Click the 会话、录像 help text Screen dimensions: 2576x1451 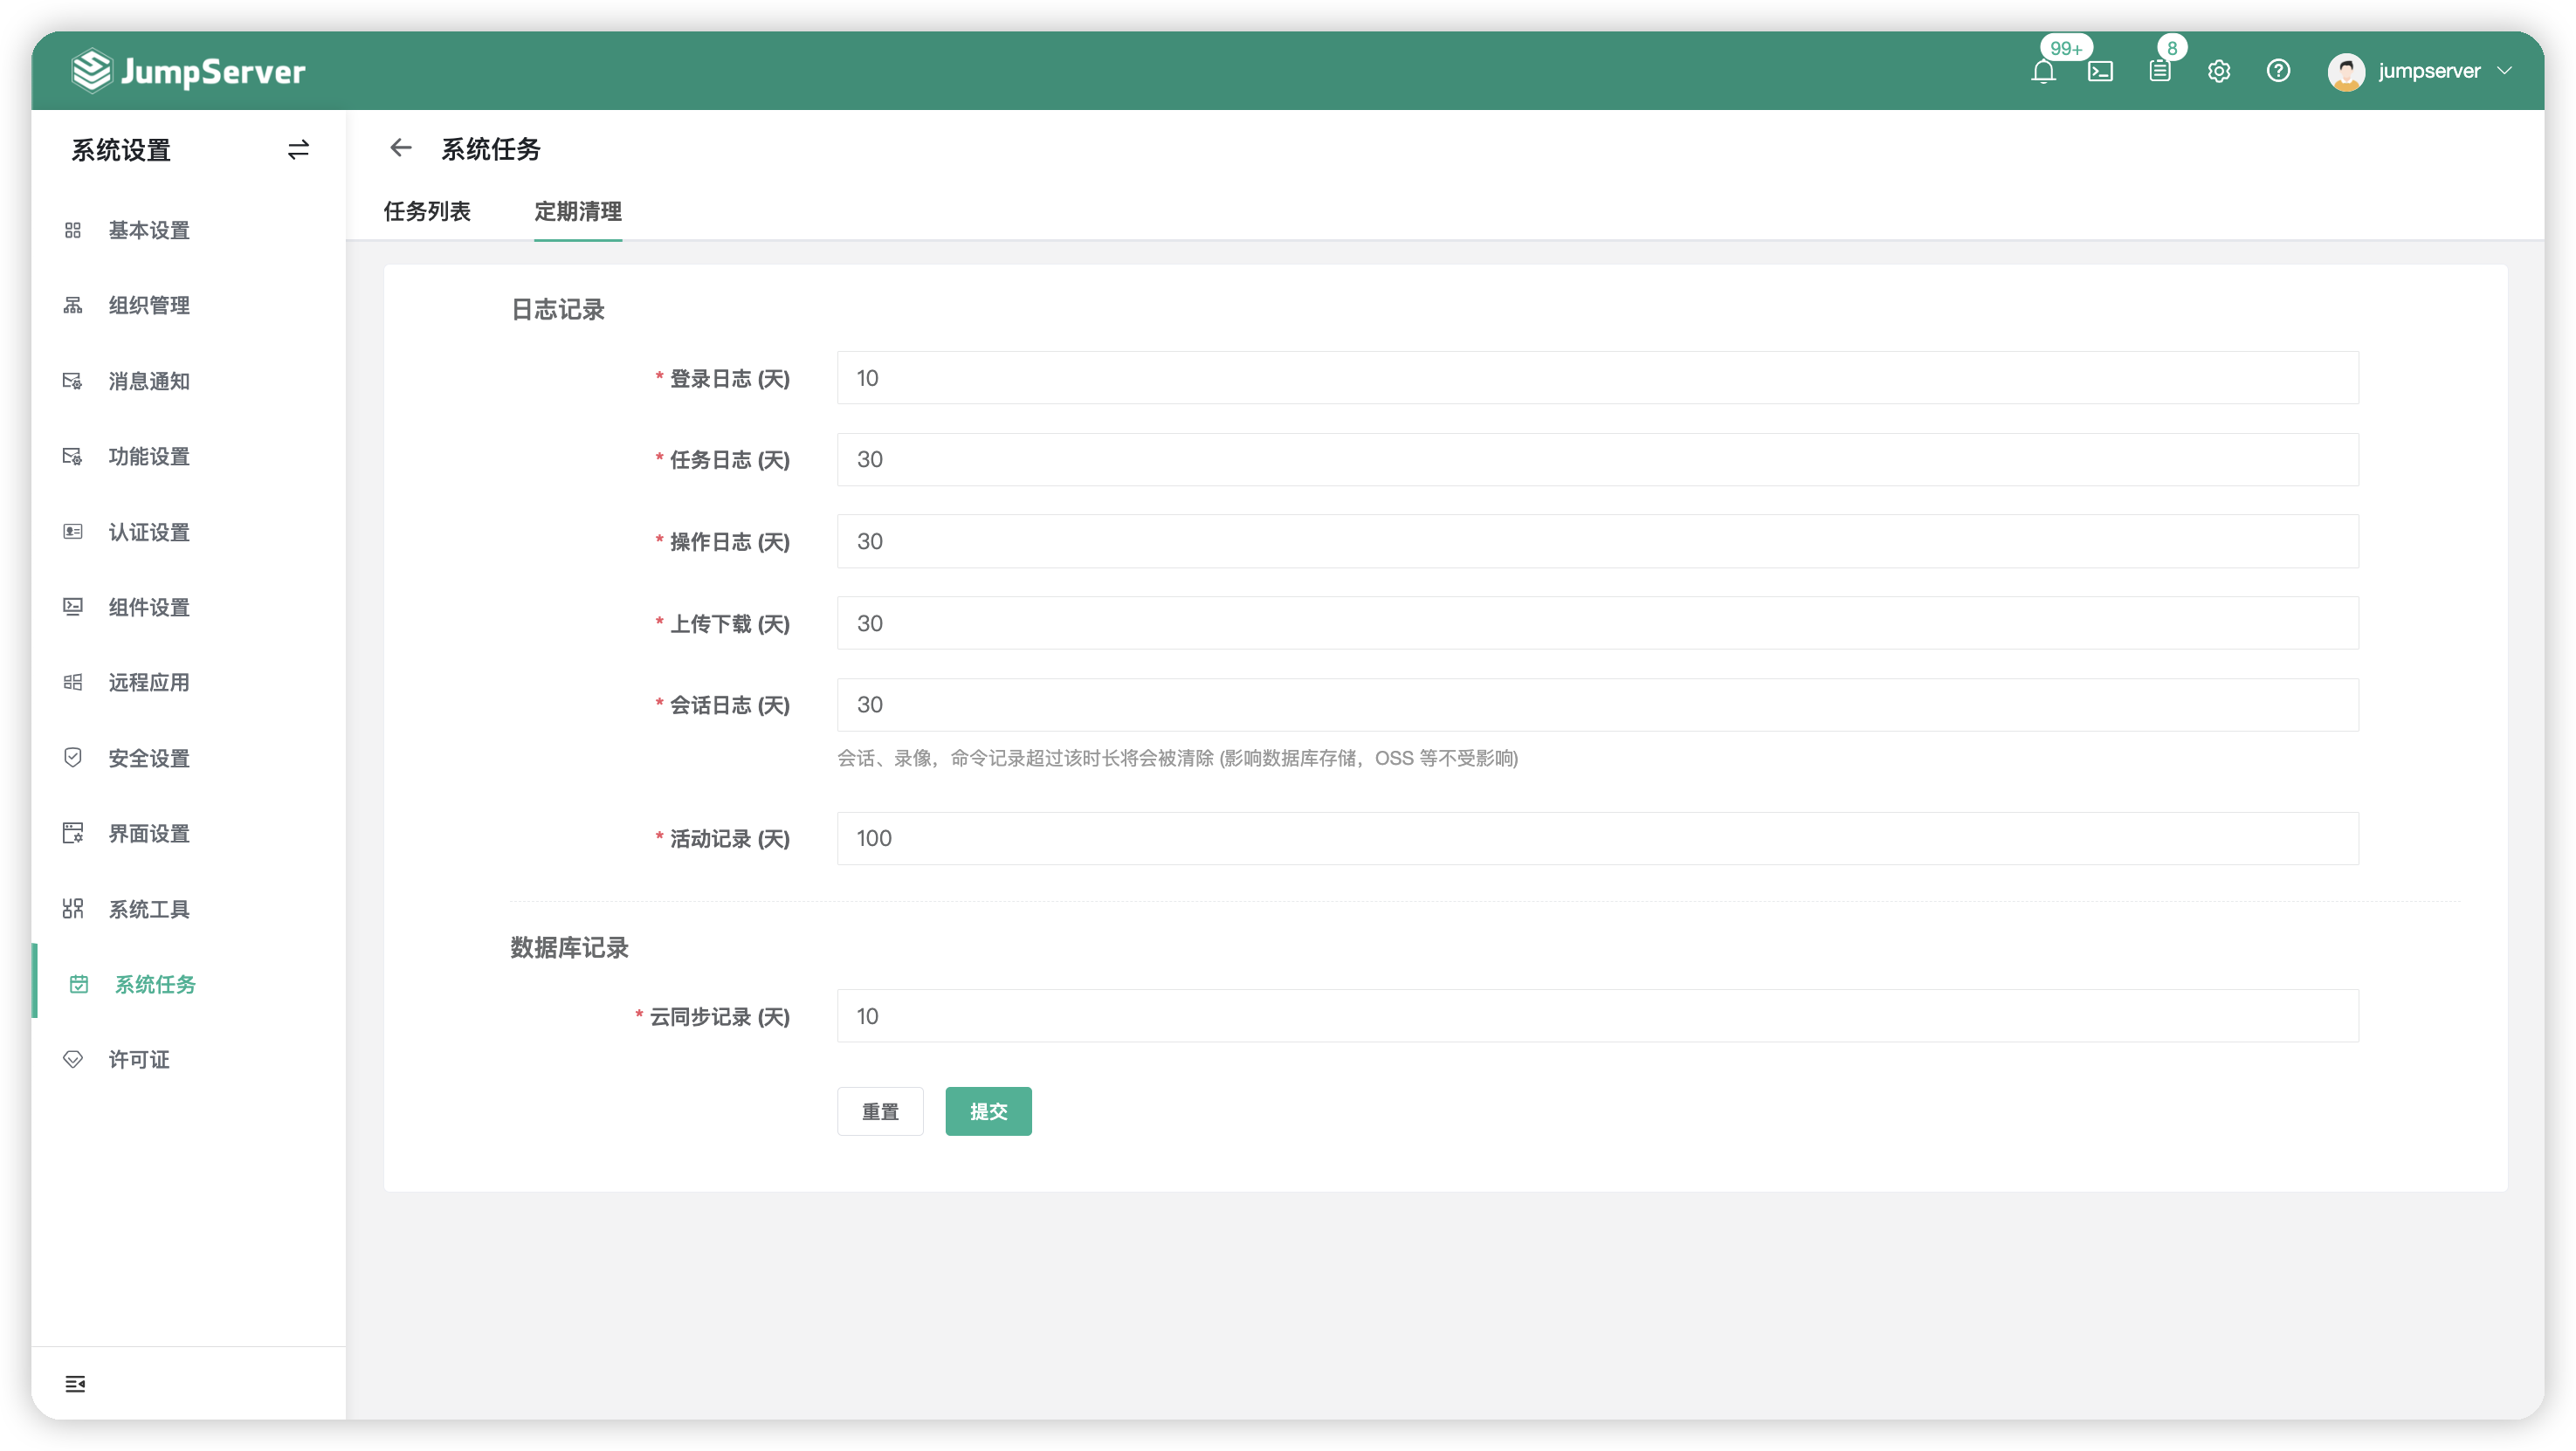[x=1177, y=758]
